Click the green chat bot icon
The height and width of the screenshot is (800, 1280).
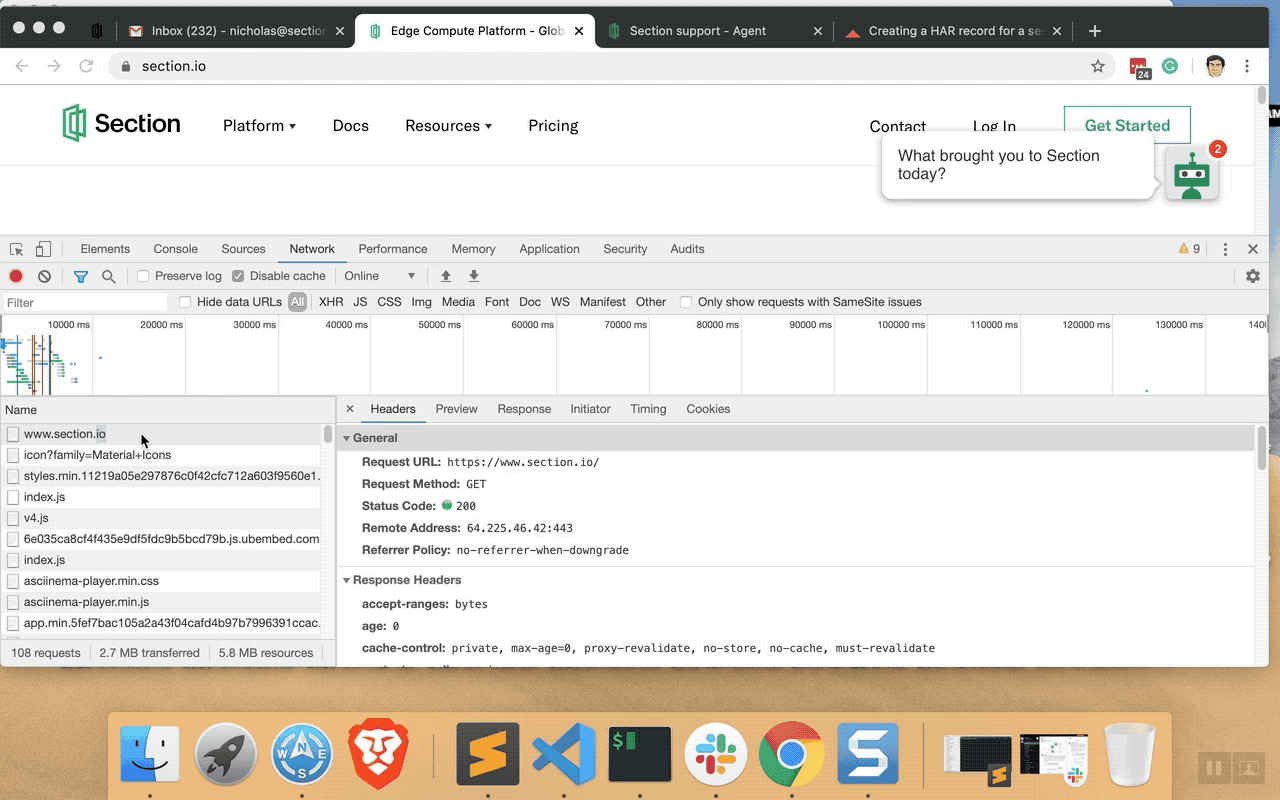pos(1191,175)
